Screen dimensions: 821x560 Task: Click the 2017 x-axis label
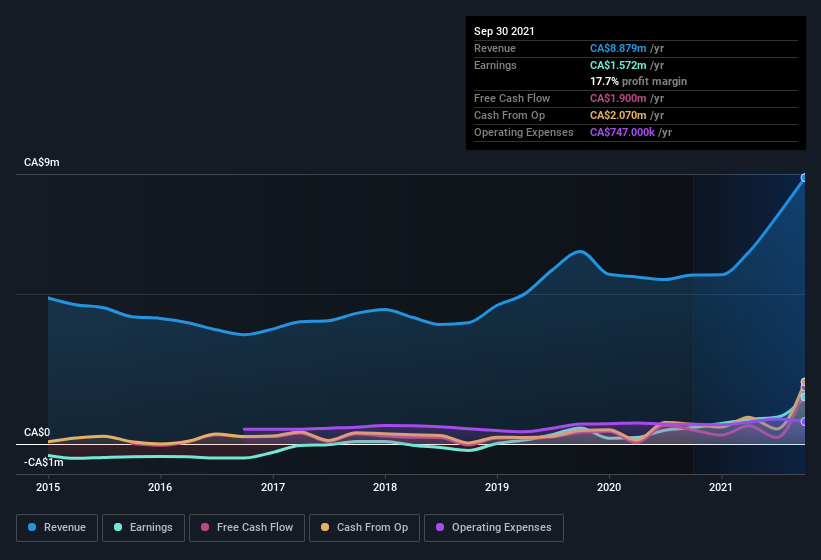[273, 487]
